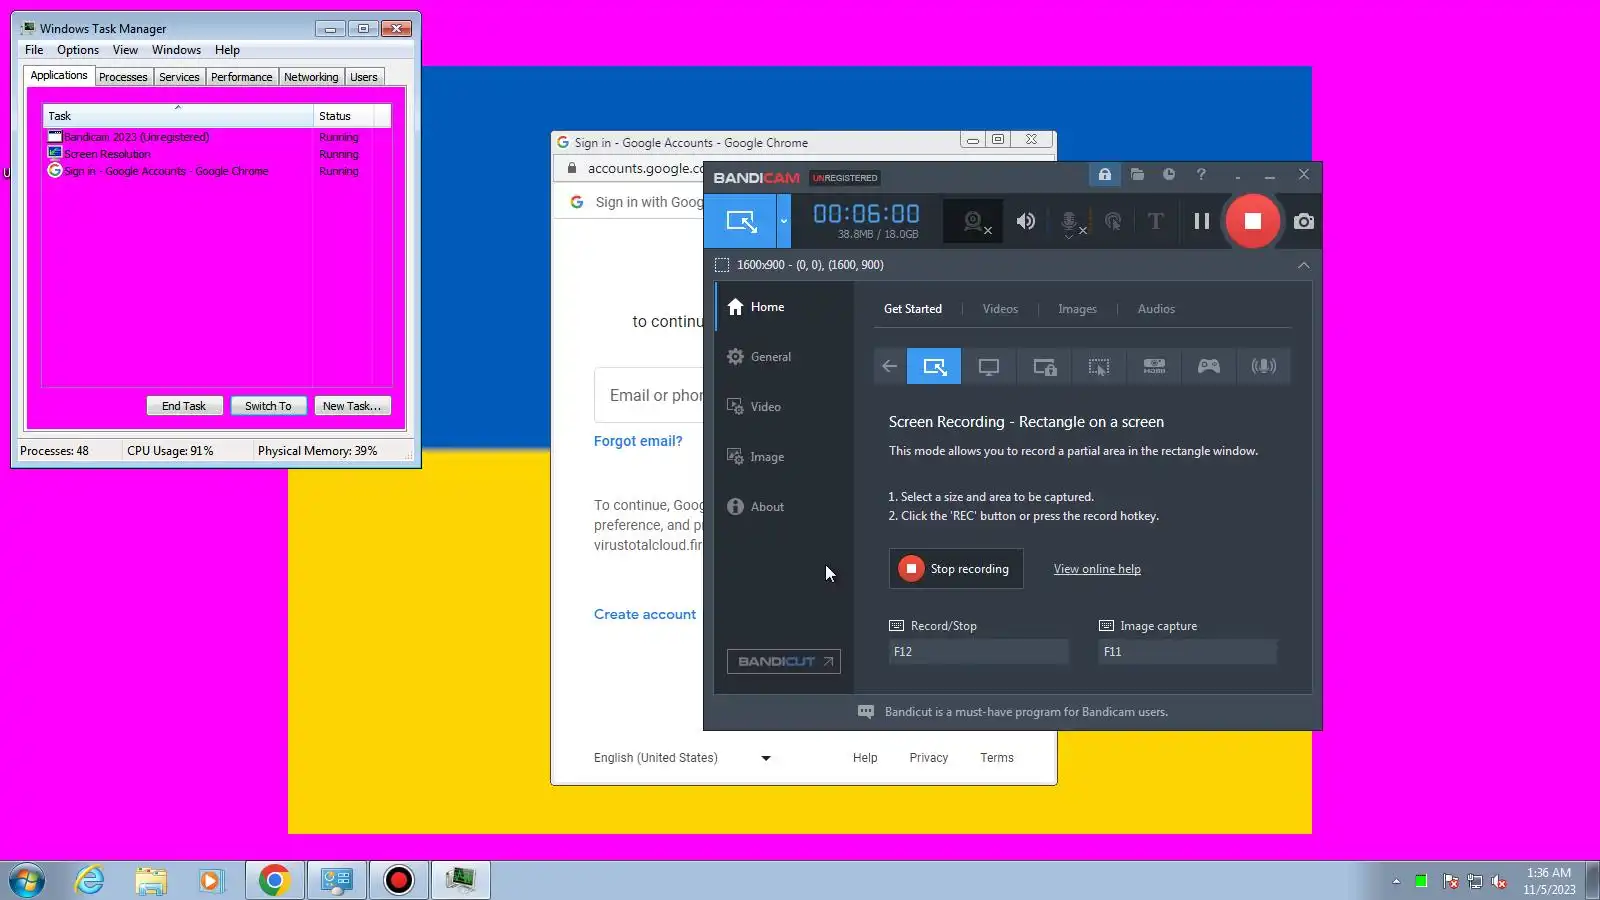This screenshot has width=1600, height=900.
Task: Switch to Networking tab in Task Manager
Action: pos(311,77)
